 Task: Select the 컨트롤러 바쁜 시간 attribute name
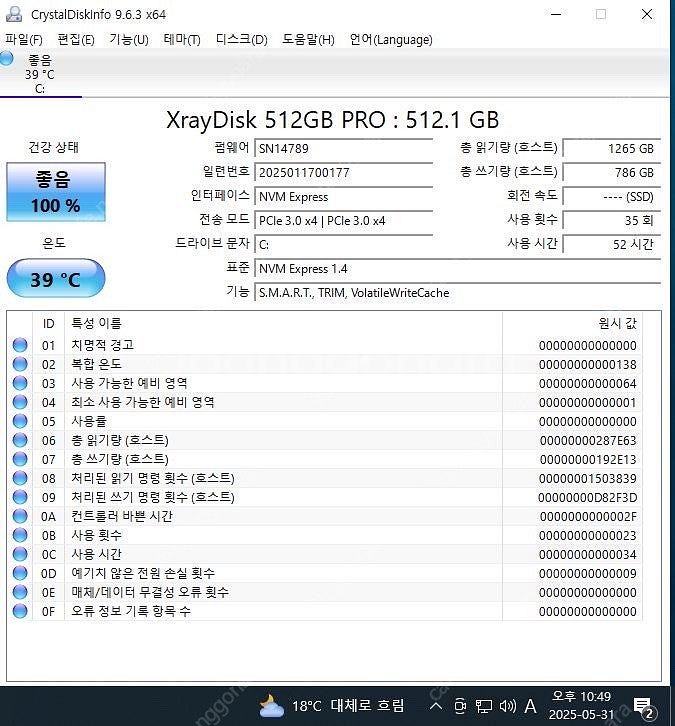122,516
